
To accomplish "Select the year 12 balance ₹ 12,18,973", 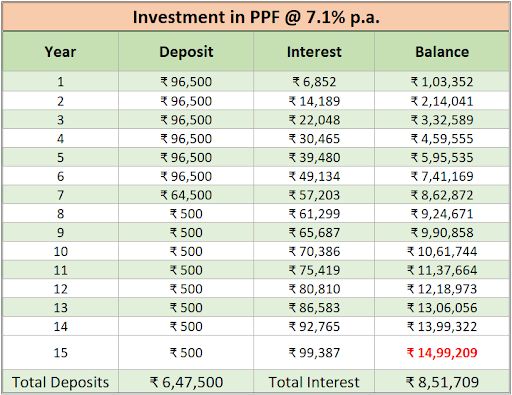I will coord(442,289).
